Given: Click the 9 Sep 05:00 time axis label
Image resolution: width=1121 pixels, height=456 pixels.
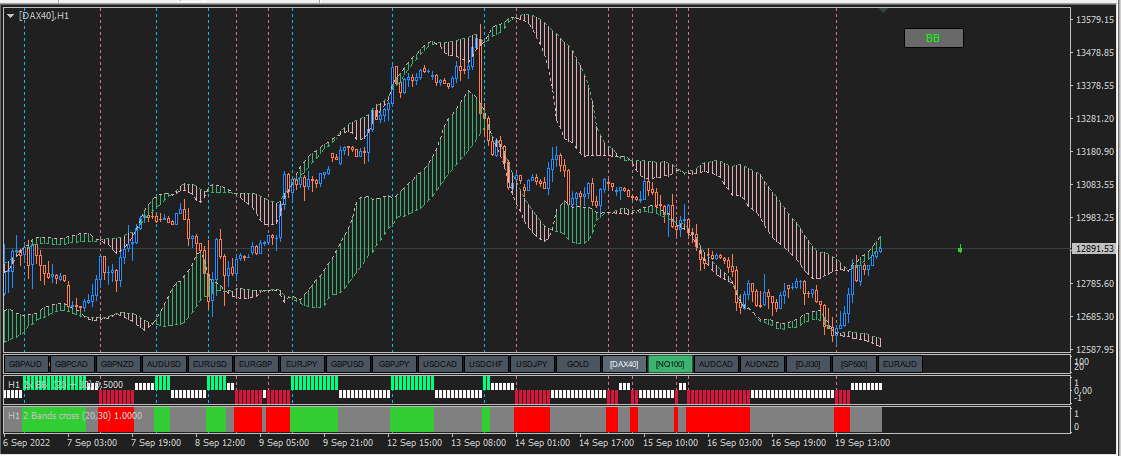Looking at the screenshot, I should 285,443.
